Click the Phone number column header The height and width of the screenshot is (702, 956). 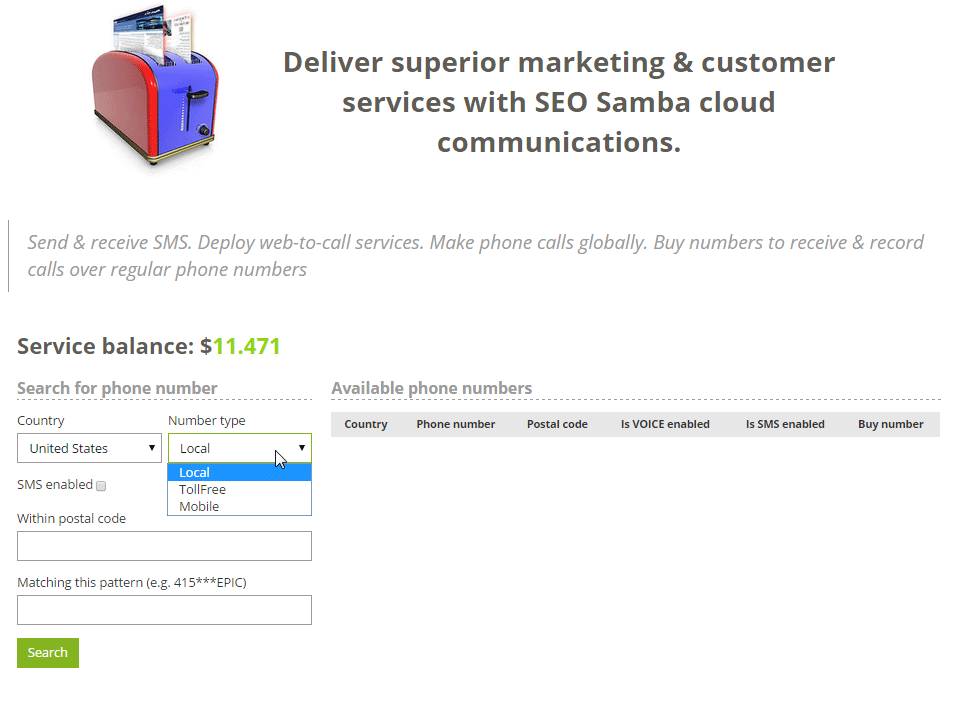(x=455, y=424)
